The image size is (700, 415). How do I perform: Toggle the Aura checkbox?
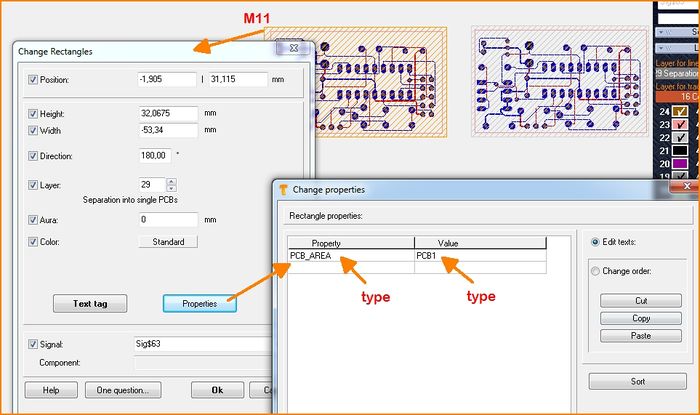(33, 219)
